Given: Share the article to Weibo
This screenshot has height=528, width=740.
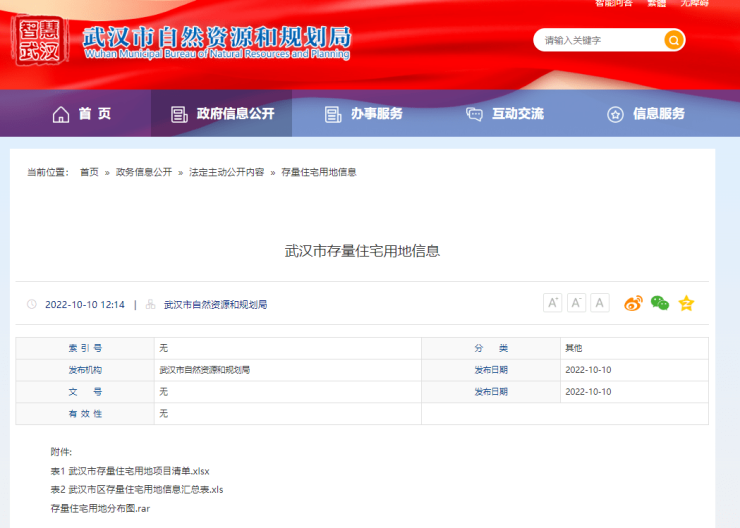Looking at the screenshot, I should tap(633, 303).
